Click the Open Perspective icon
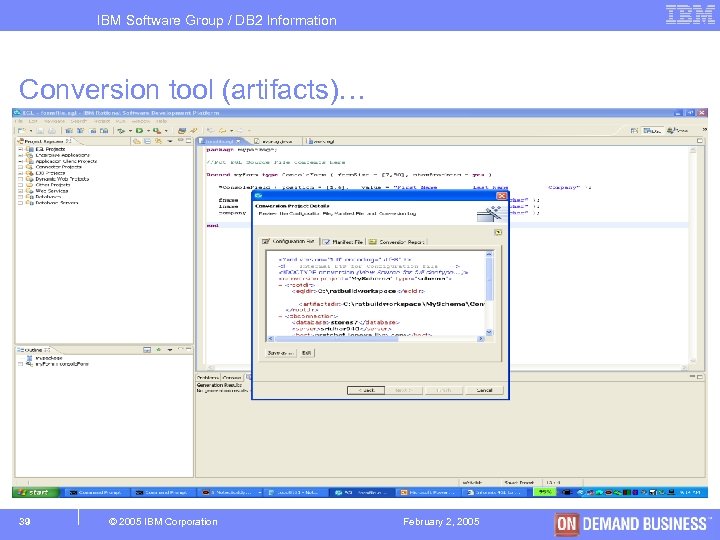The image size is (720, 540). click(634, 131)
